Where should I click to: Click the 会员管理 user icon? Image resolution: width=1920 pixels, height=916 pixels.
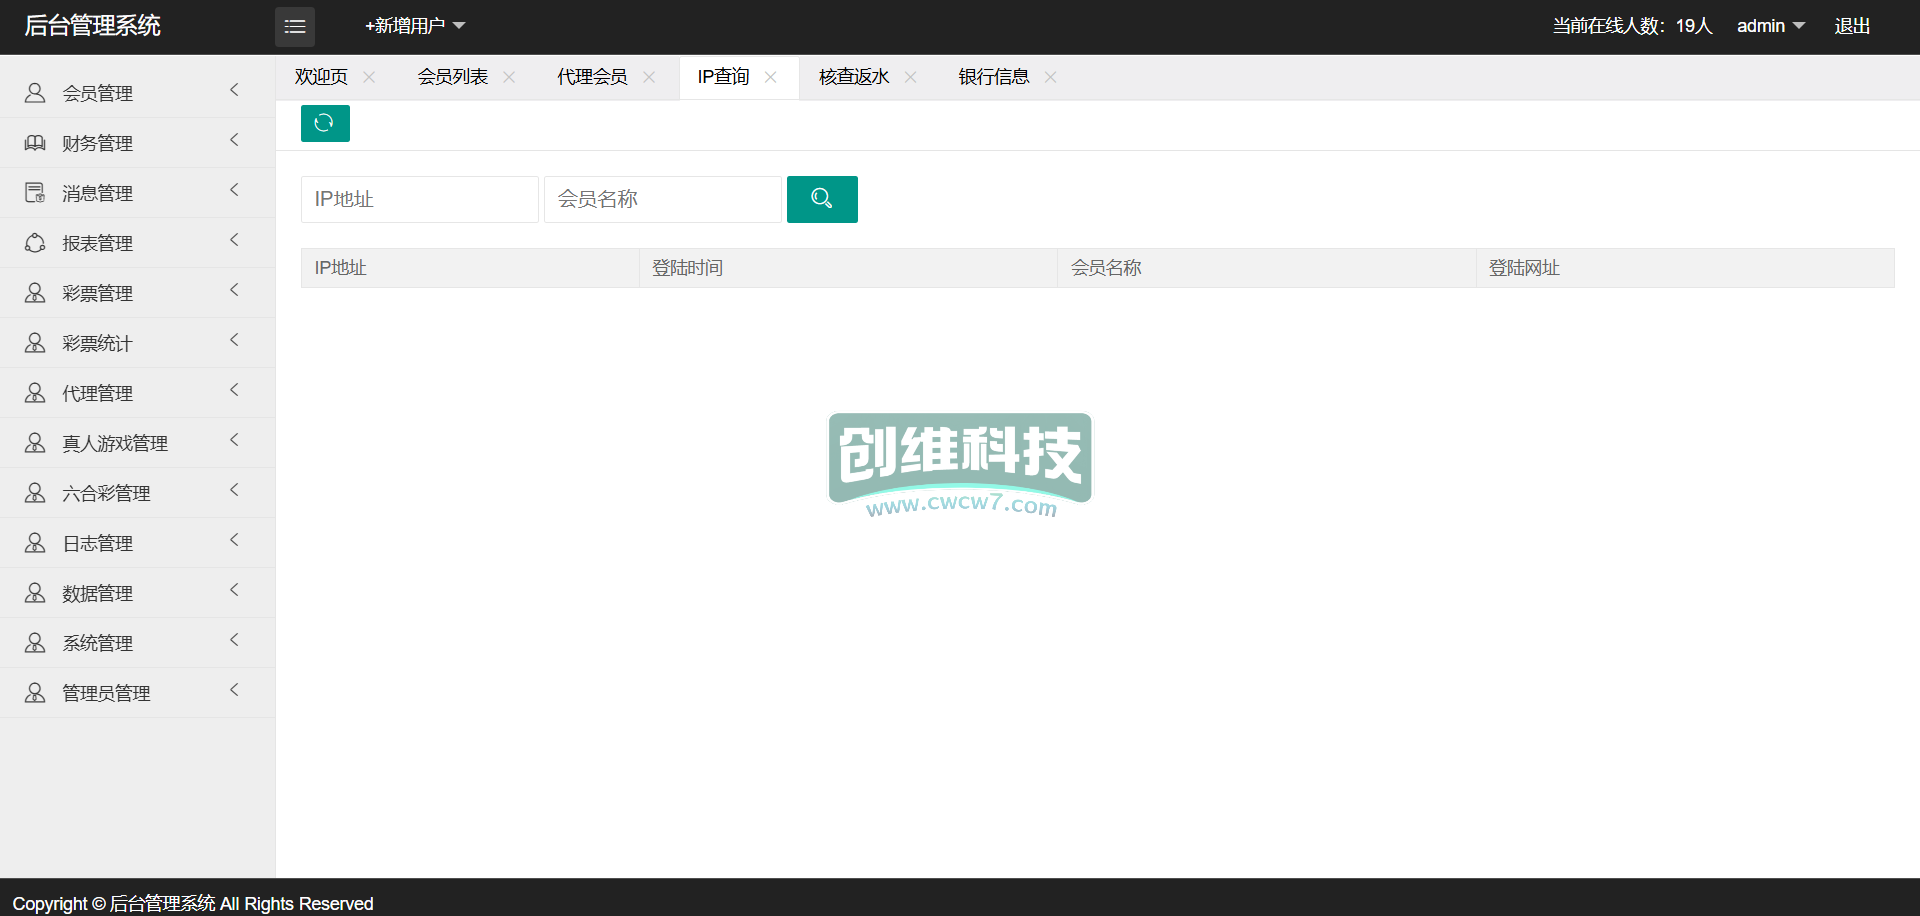(35, 93)
